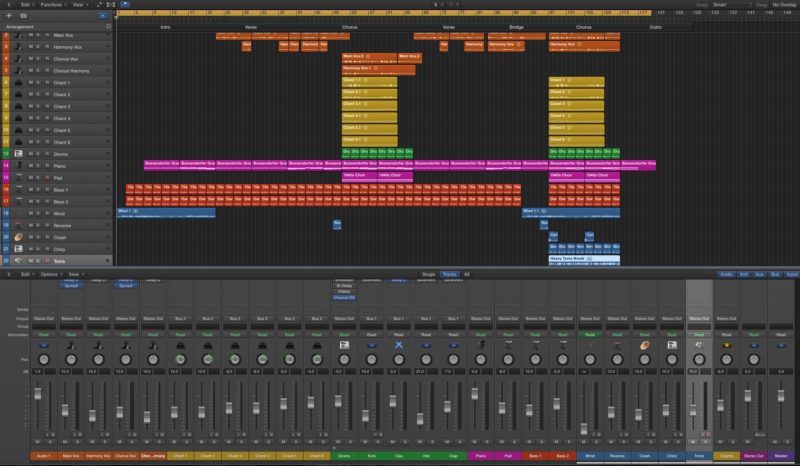
Task: Click the Wind channel pan knob
Action: pos(590,359)
